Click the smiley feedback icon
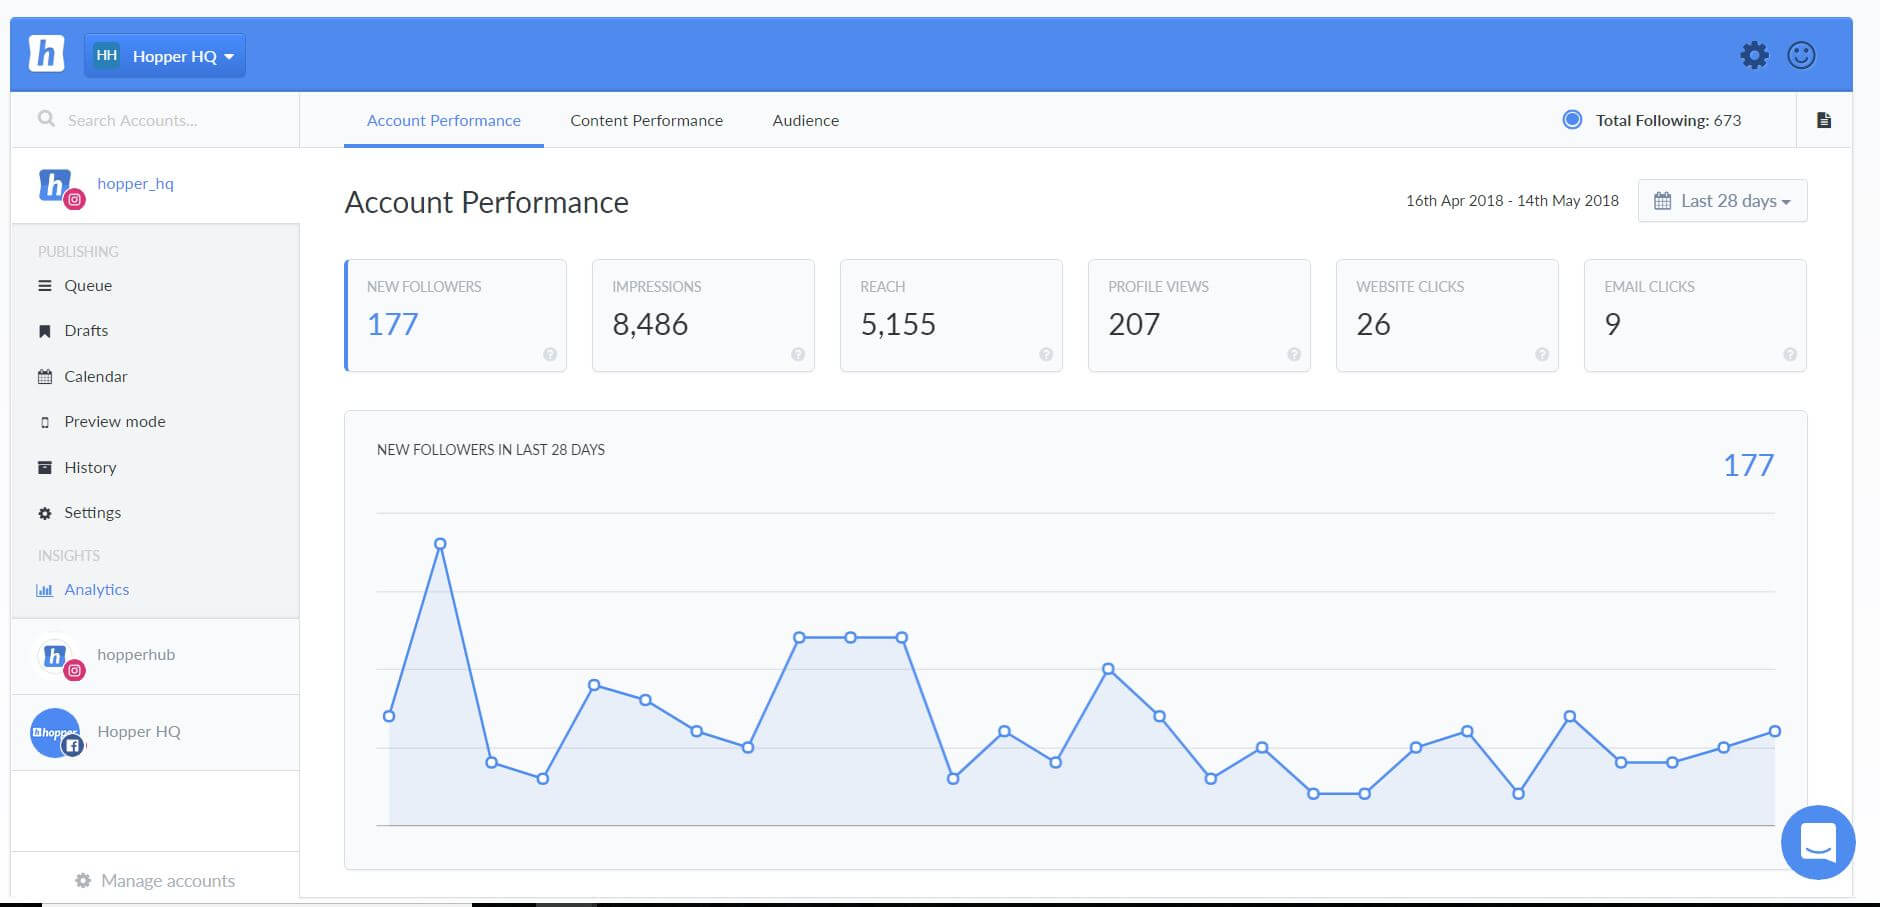This screenshot has height=907, width=1880. pyautogui.click(x=1801, y=55)
